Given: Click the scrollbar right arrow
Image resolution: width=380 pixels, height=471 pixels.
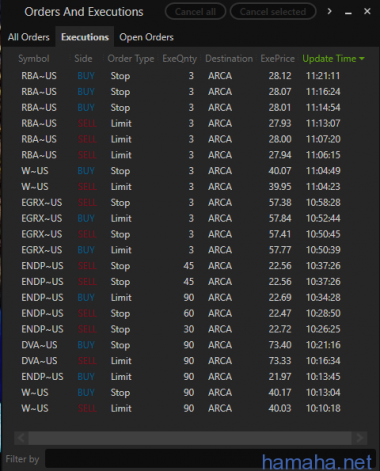Looking at the screenshot, I should pyautogui.click(x=360, y=438).
